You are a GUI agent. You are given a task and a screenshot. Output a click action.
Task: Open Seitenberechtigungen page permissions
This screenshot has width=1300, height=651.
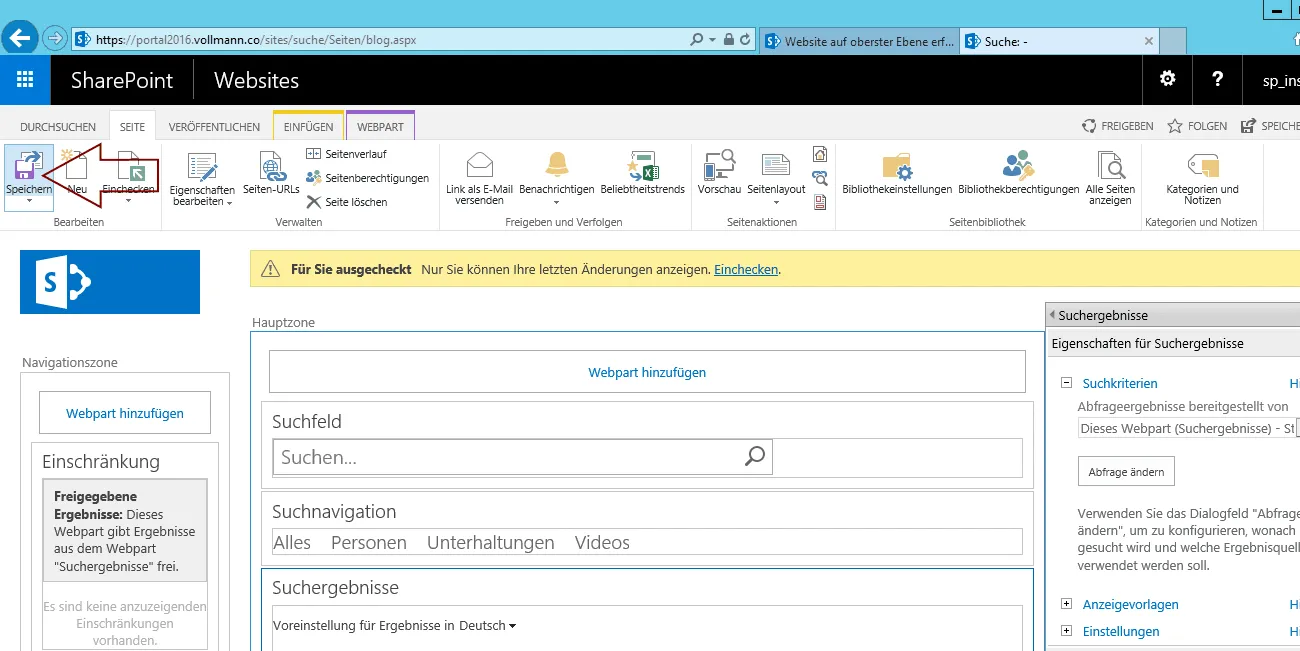point(367,178)
